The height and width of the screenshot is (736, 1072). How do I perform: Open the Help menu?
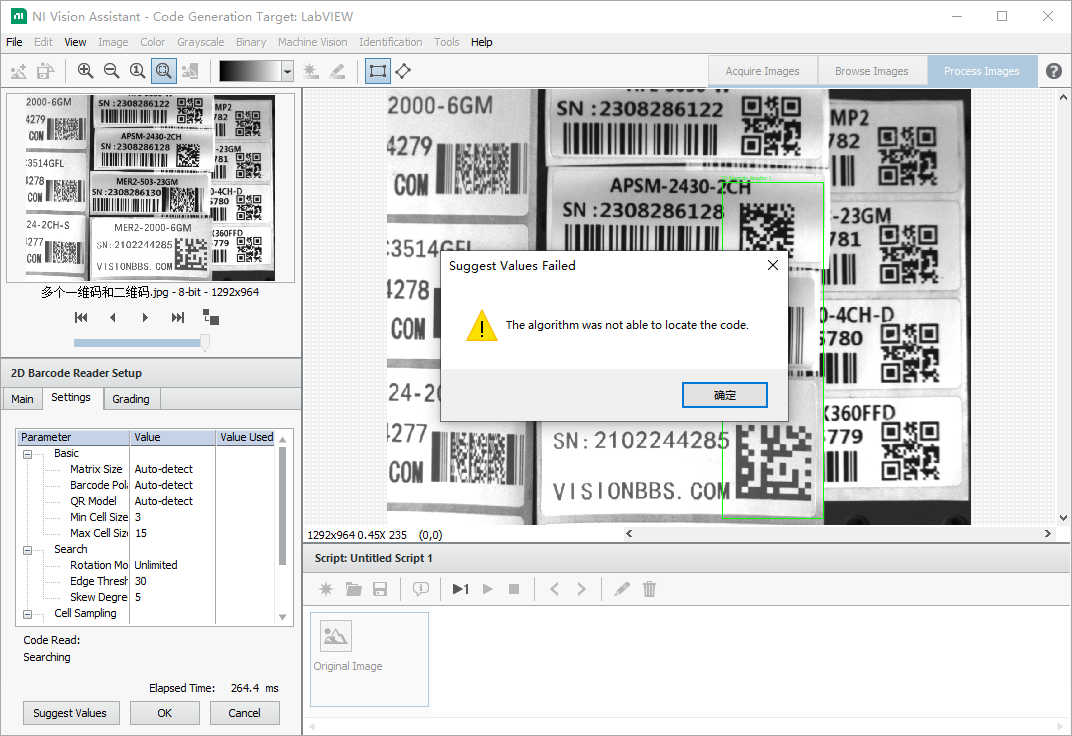[481, 42]
